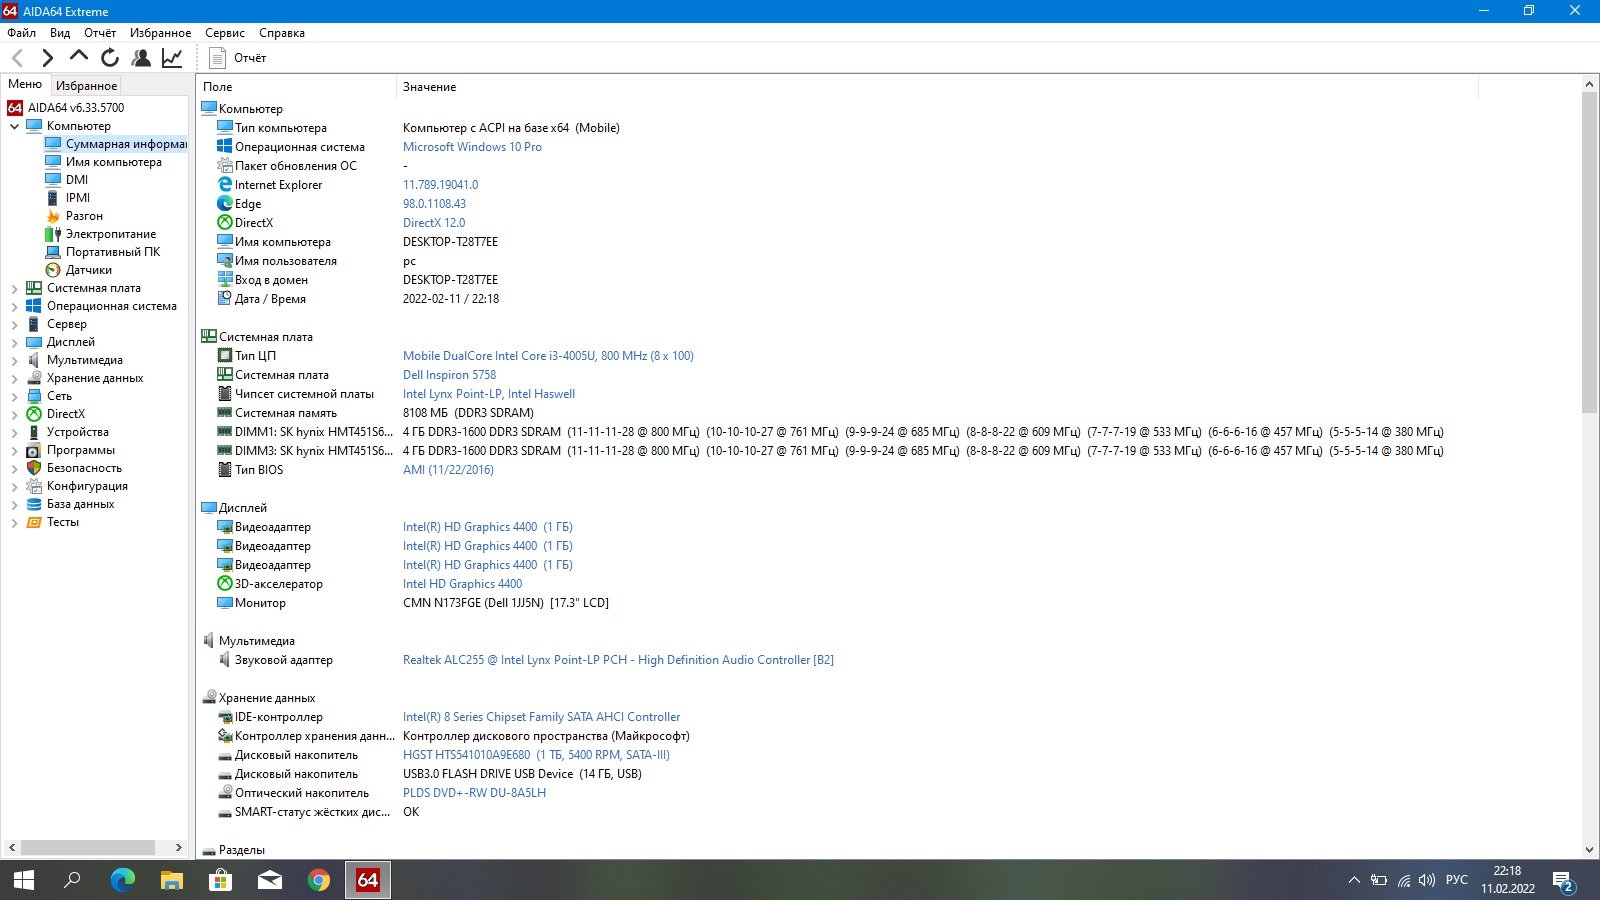Select Имя компьютера in the tree
The width and height of the screenshot is (1600, 900).
point(113,162)
